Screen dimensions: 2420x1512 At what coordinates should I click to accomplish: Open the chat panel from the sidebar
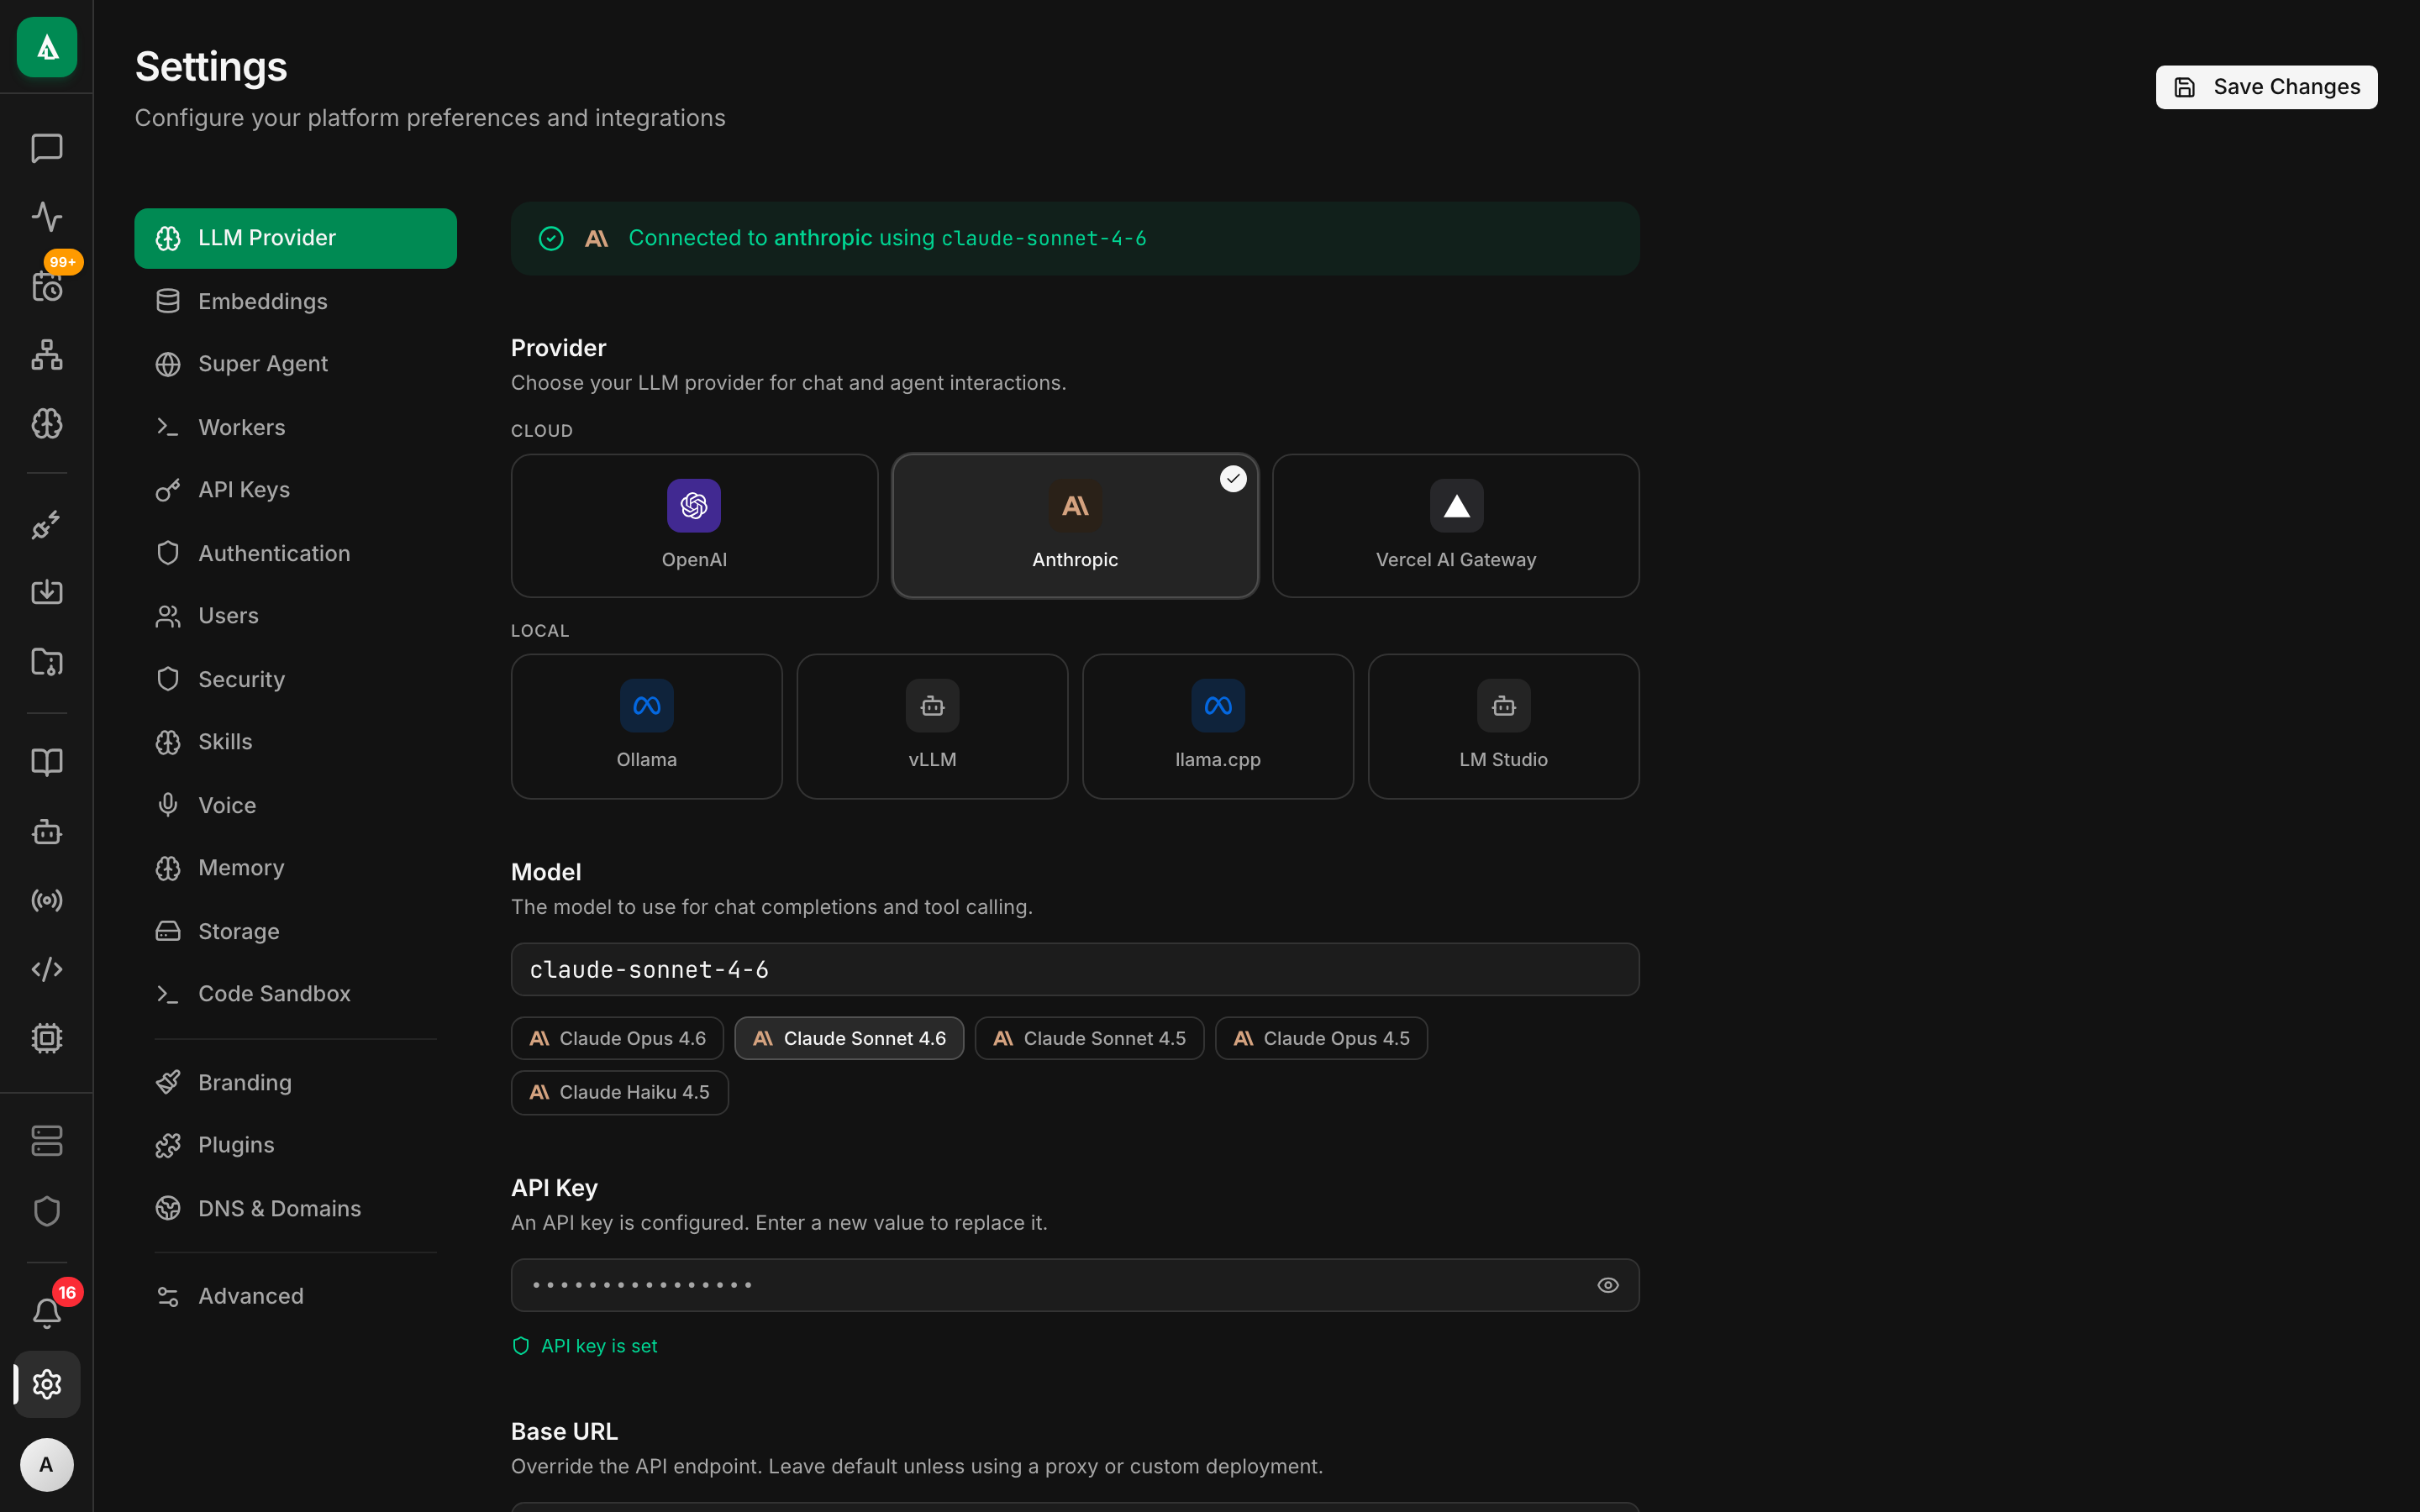(x=46, y=148)
